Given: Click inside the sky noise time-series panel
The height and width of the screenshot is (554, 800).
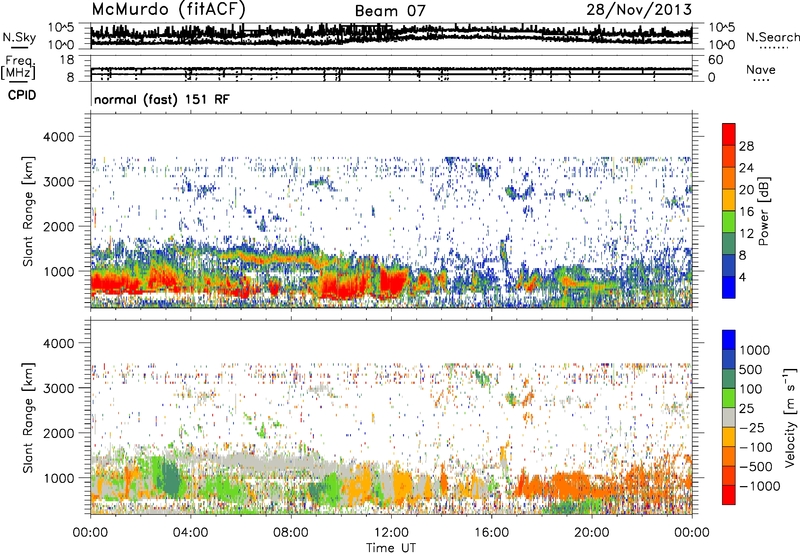Looking at the screenshot, I should point(391,35).
